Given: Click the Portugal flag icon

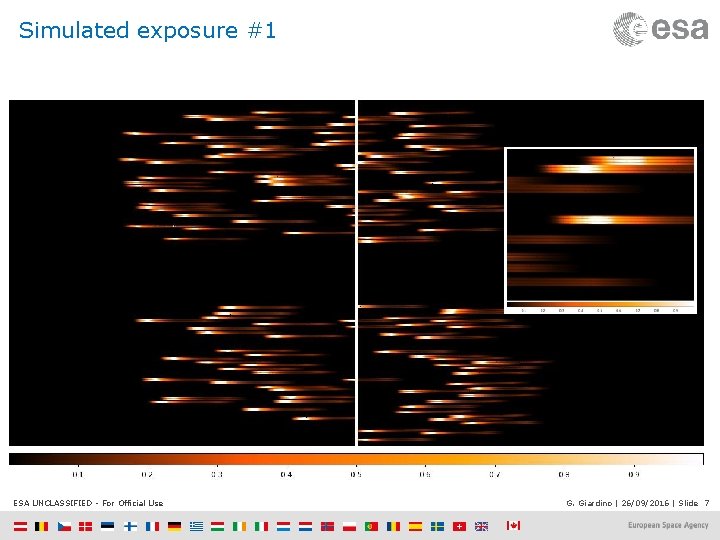Looking at the screenshot, I should pos(371,526).
